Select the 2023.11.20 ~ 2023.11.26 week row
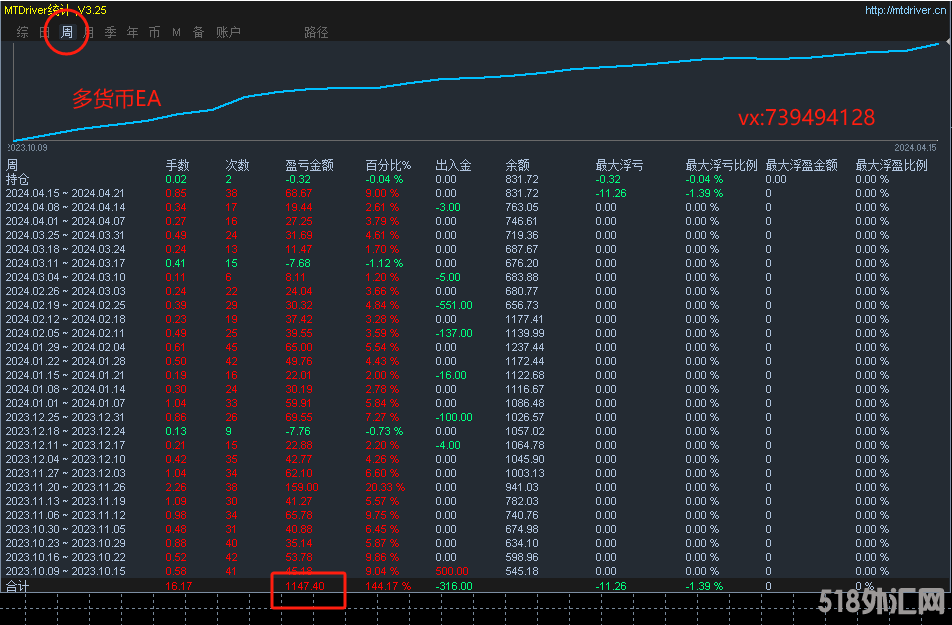 point(65,488)
